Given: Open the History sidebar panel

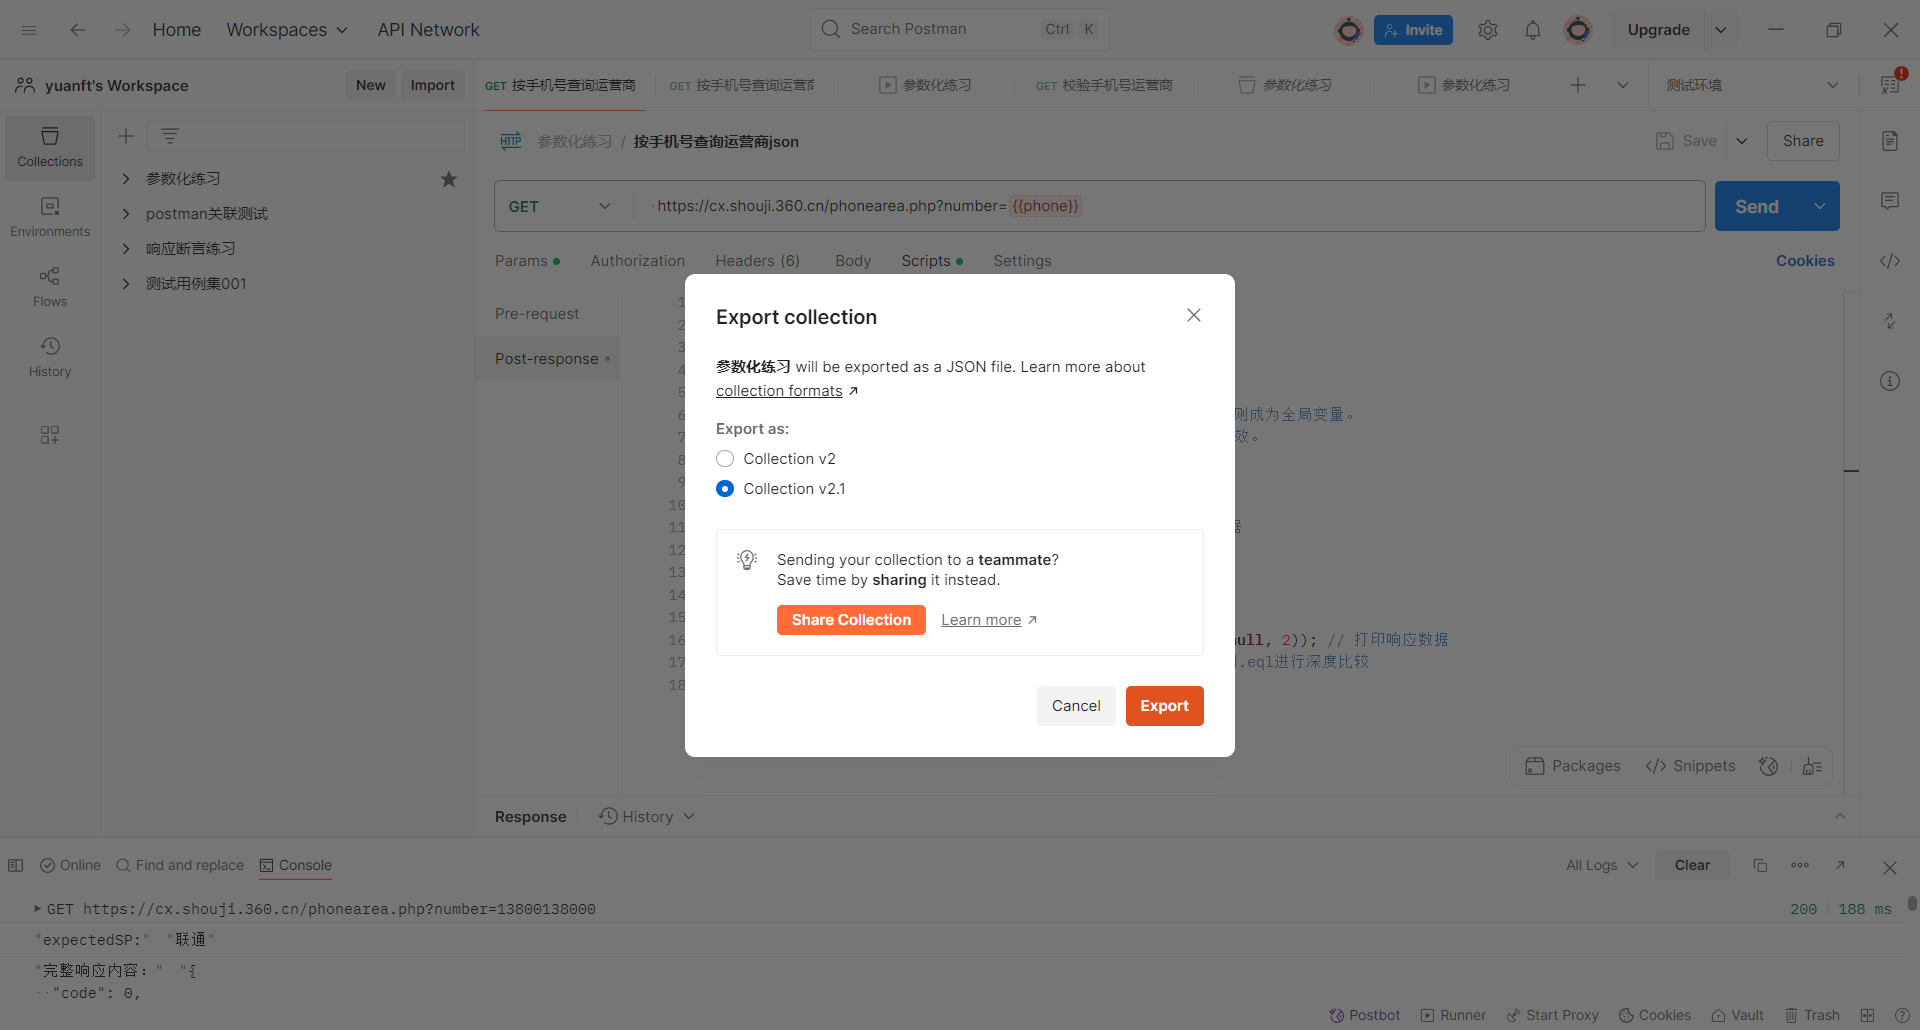Looking at the screenshot, I should tap(50, 358).
